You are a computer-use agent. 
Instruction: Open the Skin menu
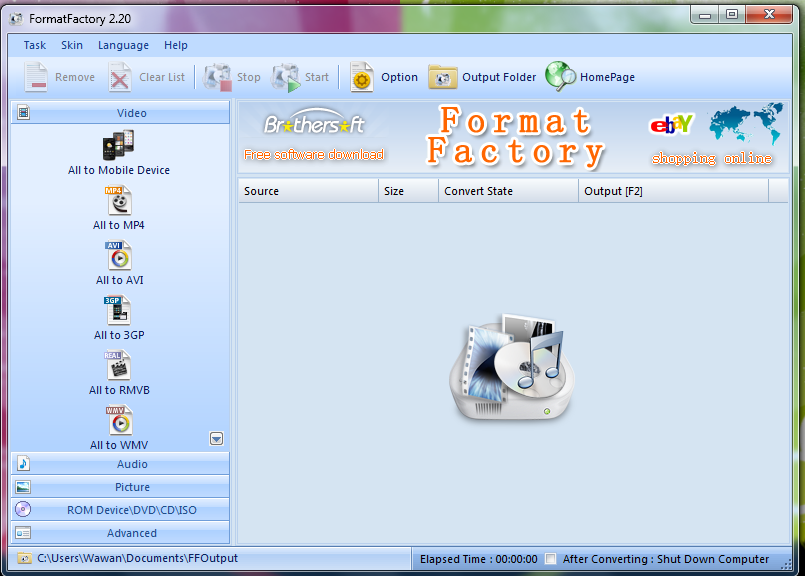pos(72,45)
